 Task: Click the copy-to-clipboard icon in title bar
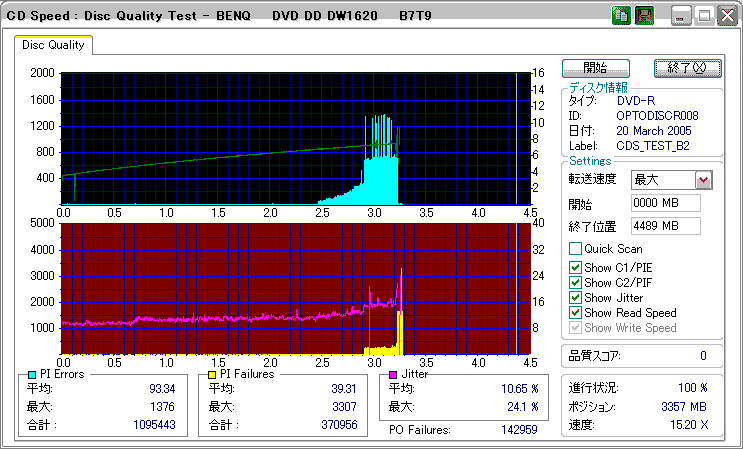click(x=621, y=16)
